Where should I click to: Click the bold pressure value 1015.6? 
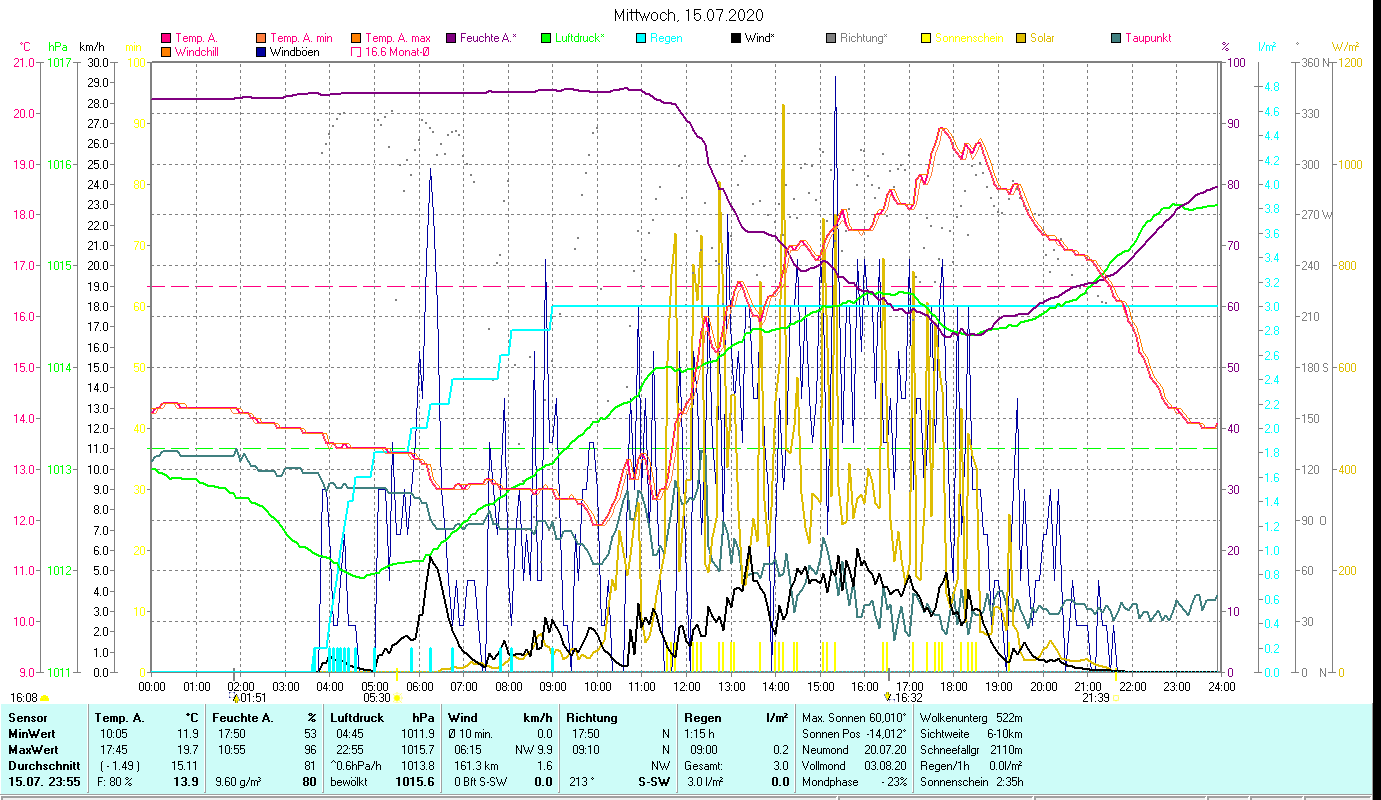point(415,781)
